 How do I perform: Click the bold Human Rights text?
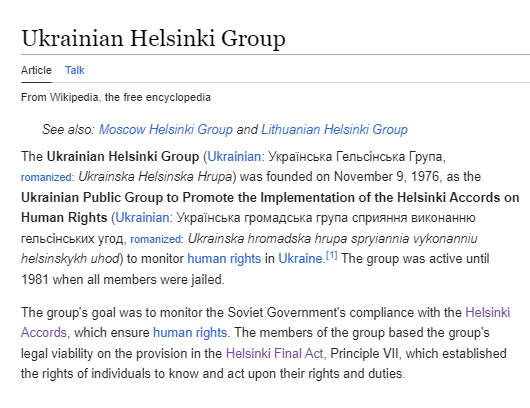64,218
